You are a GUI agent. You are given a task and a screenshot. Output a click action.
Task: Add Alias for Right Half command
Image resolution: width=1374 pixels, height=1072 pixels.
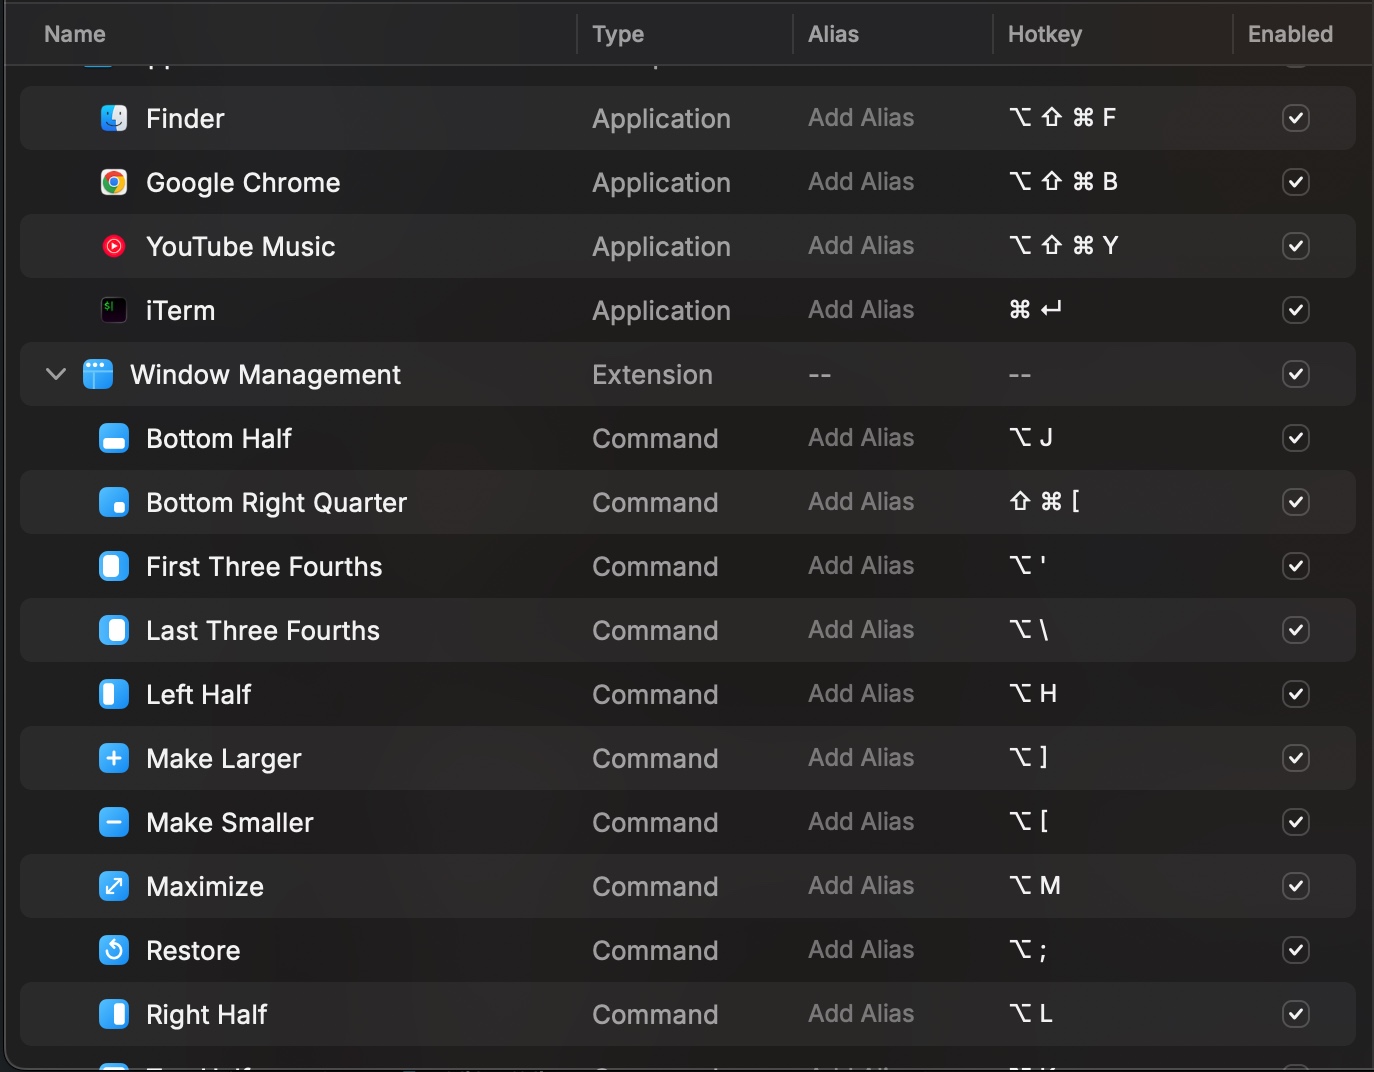(861, 1014)
